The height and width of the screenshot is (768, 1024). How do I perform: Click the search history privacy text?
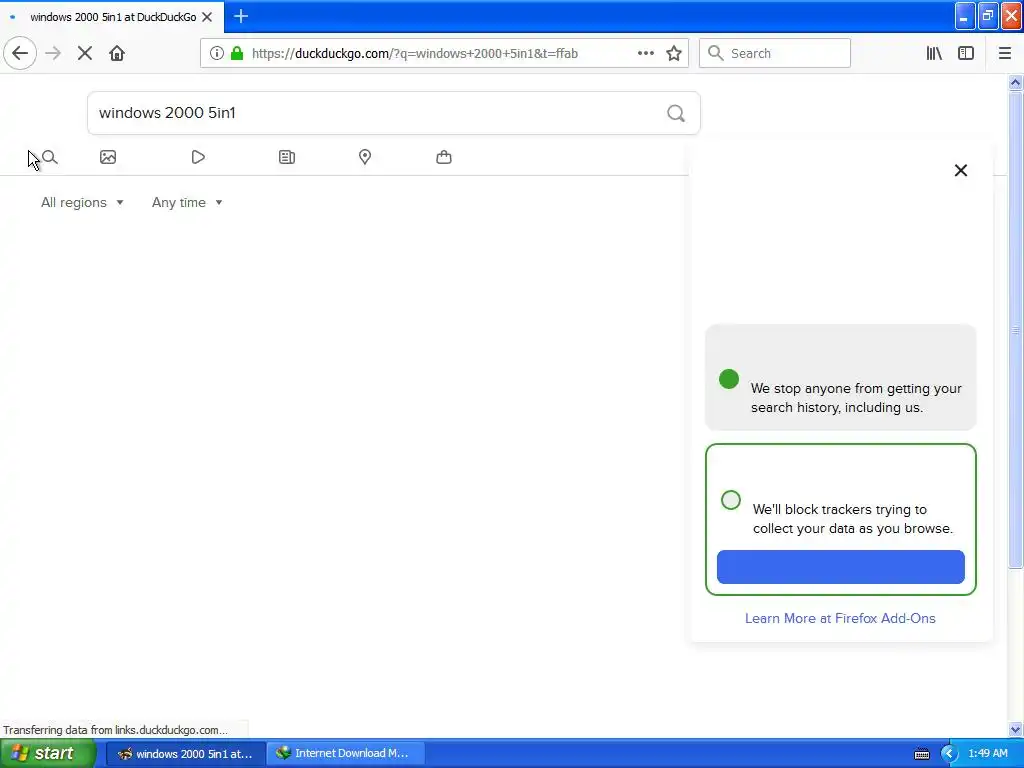856,398
